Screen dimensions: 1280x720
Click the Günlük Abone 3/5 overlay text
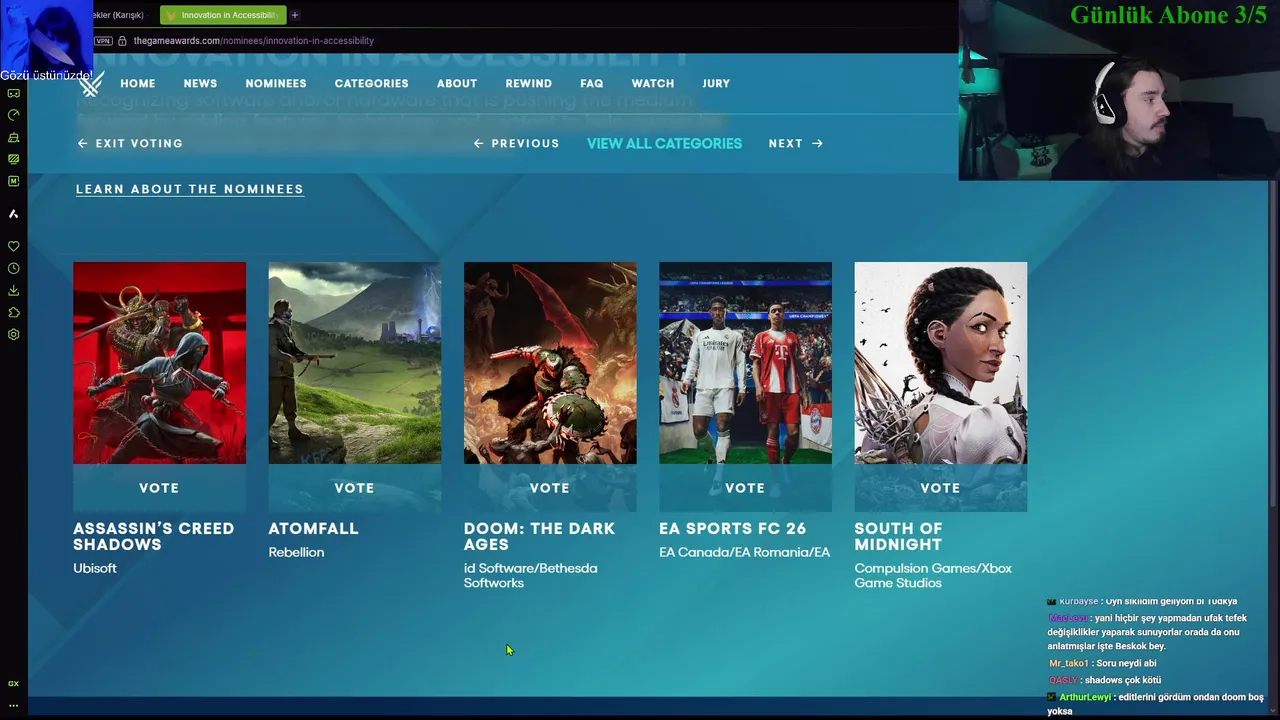tap(1168, 15)
